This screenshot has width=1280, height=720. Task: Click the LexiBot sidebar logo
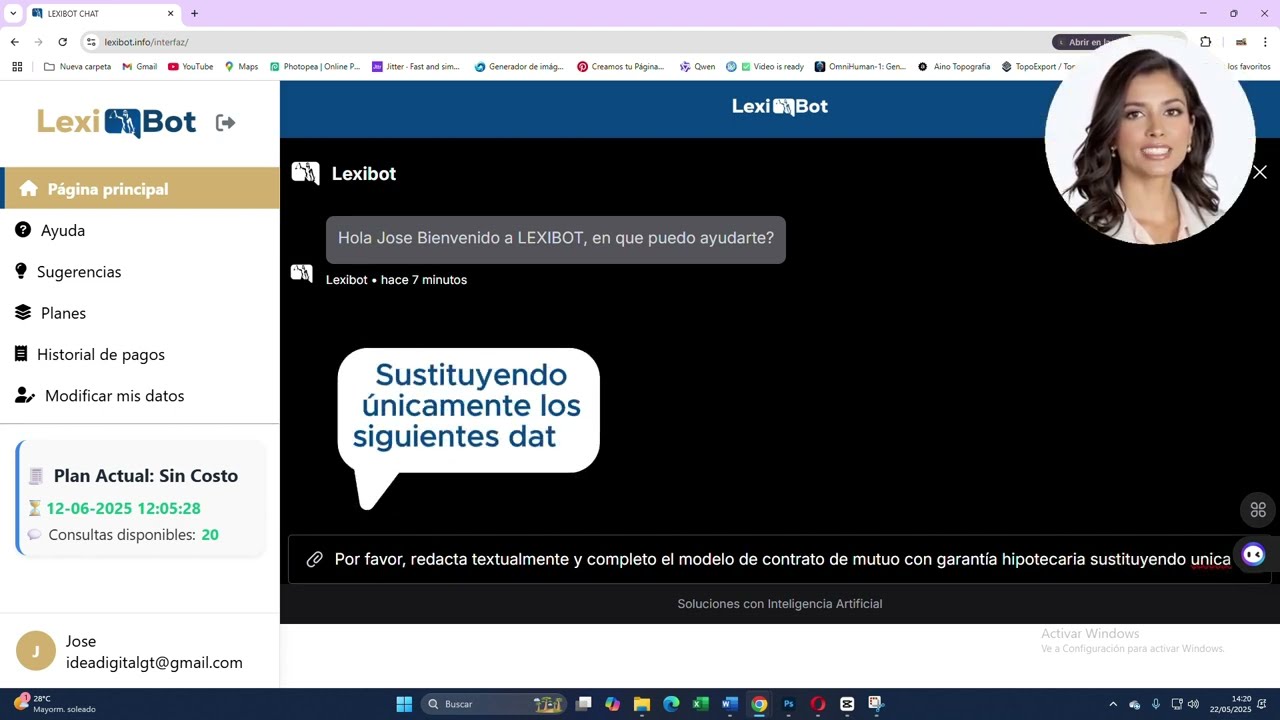117,122
